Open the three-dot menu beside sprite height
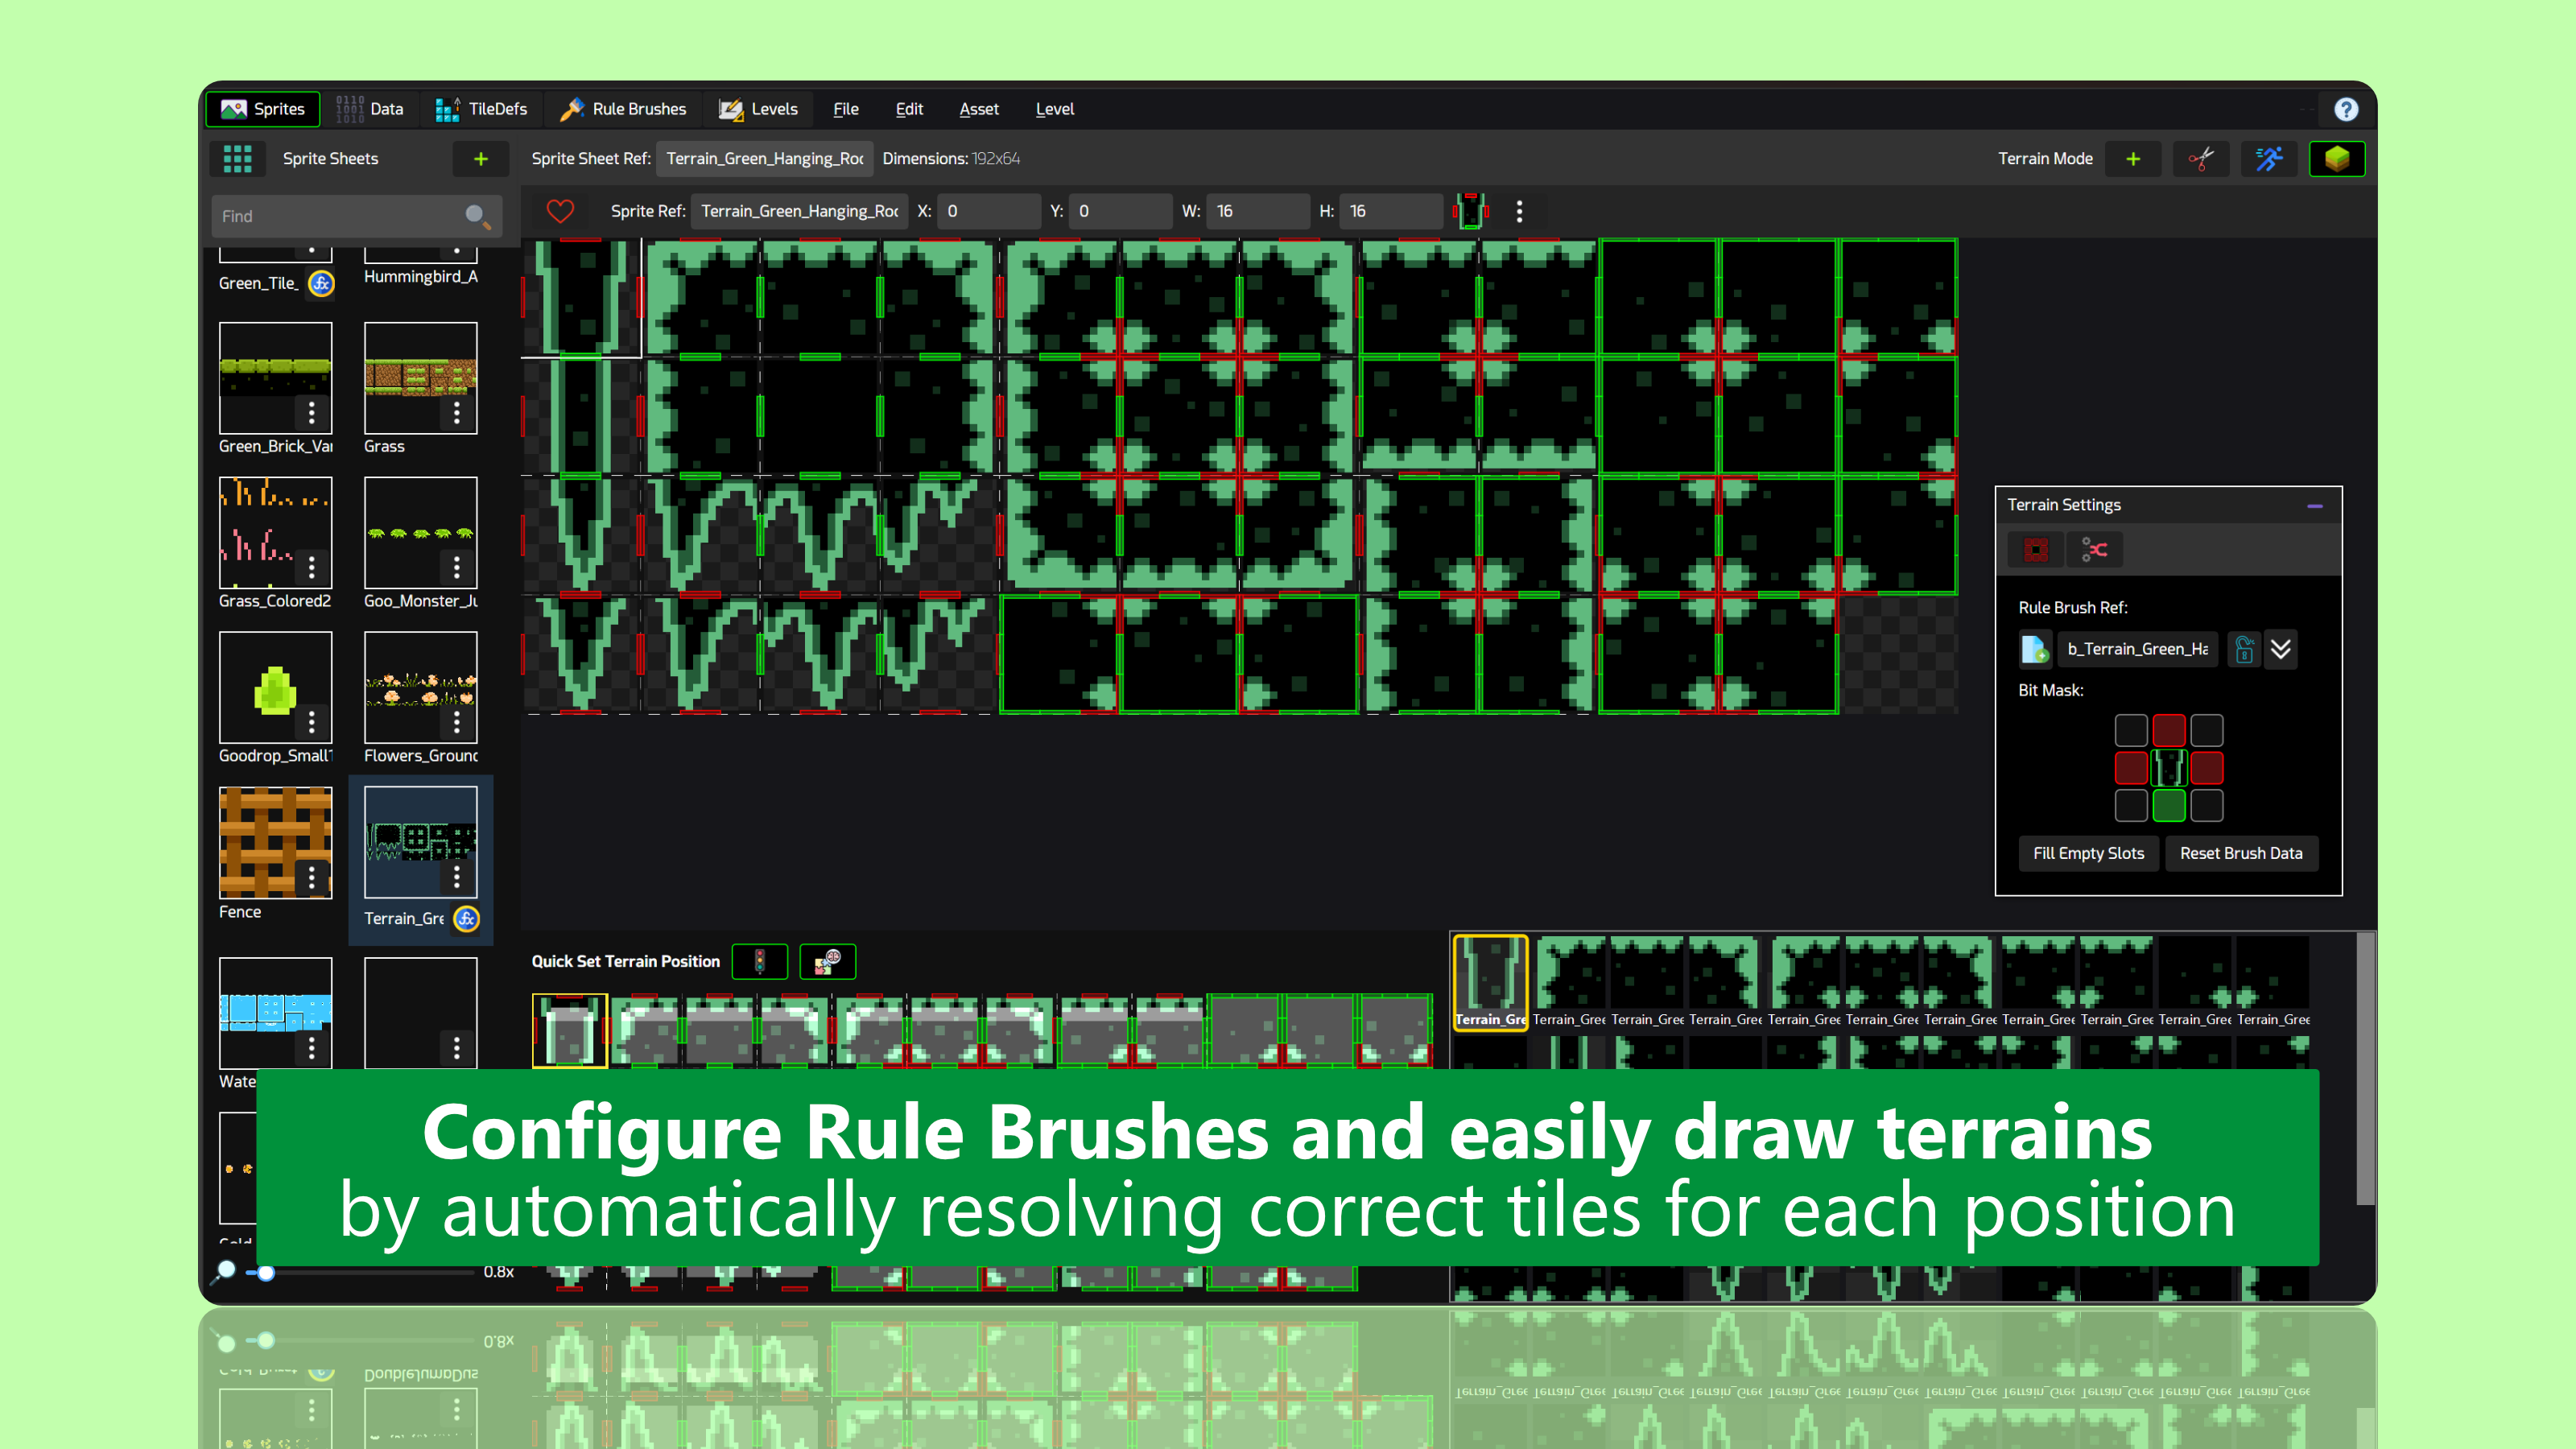This screenshot has width=2576, height=1449. [1519, 211]
